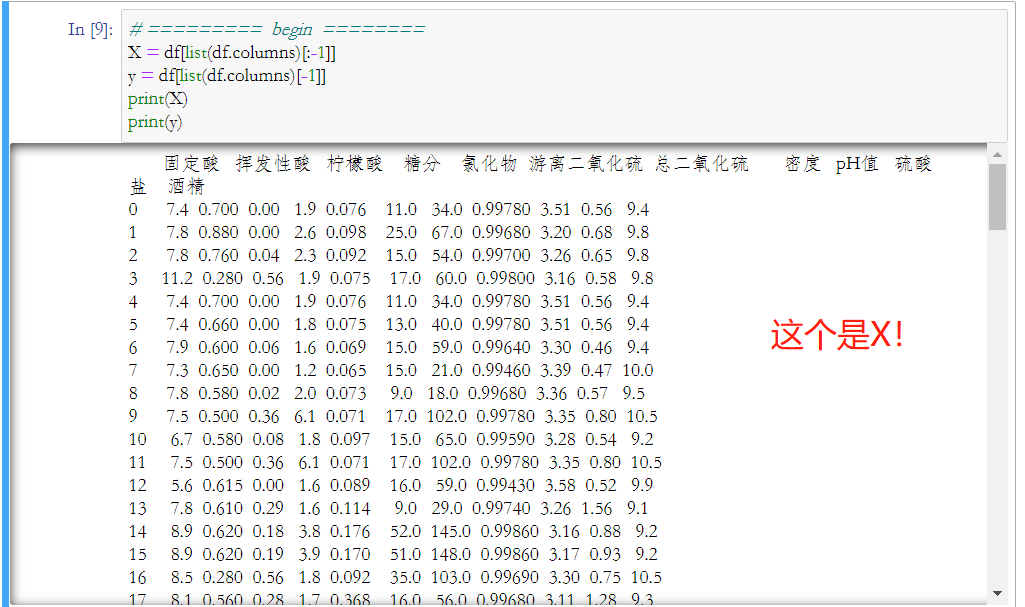Click the '游离二氧化硫' column header

pyautogui.click(x=586, y=163)
